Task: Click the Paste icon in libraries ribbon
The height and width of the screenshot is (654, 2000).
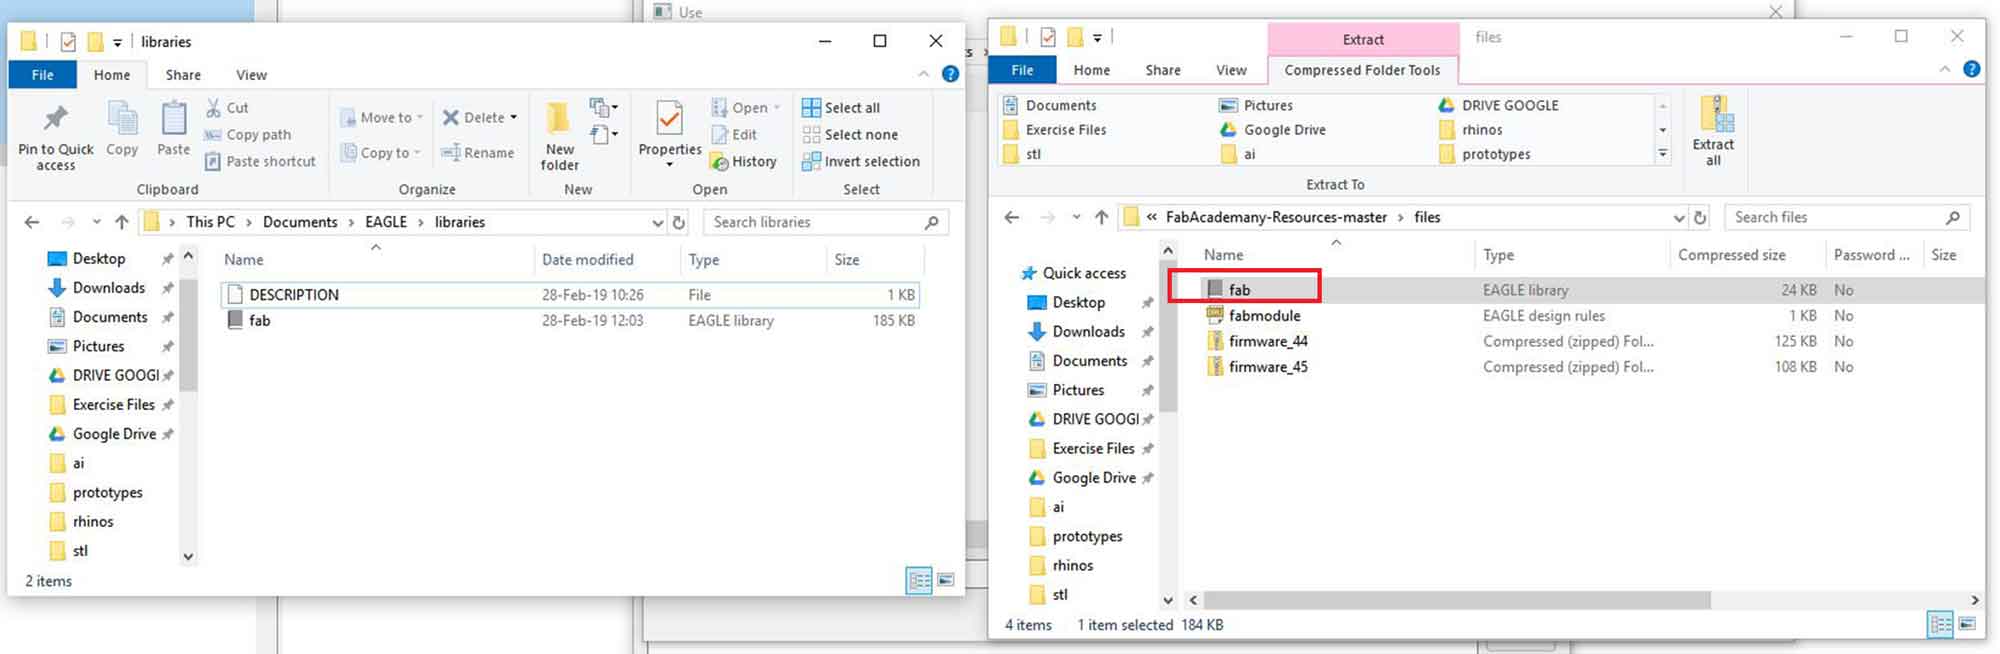Action: (x=173, y=130)
